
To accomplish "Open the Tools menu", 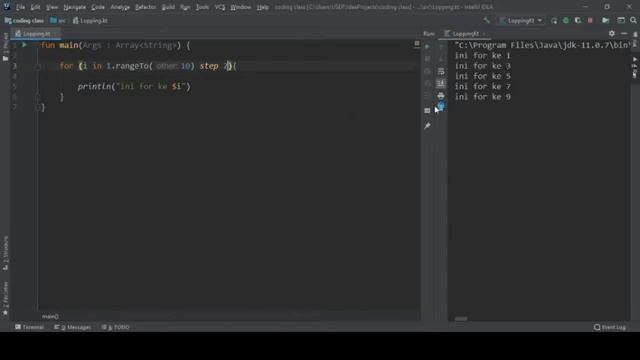I will coord(202,7).
